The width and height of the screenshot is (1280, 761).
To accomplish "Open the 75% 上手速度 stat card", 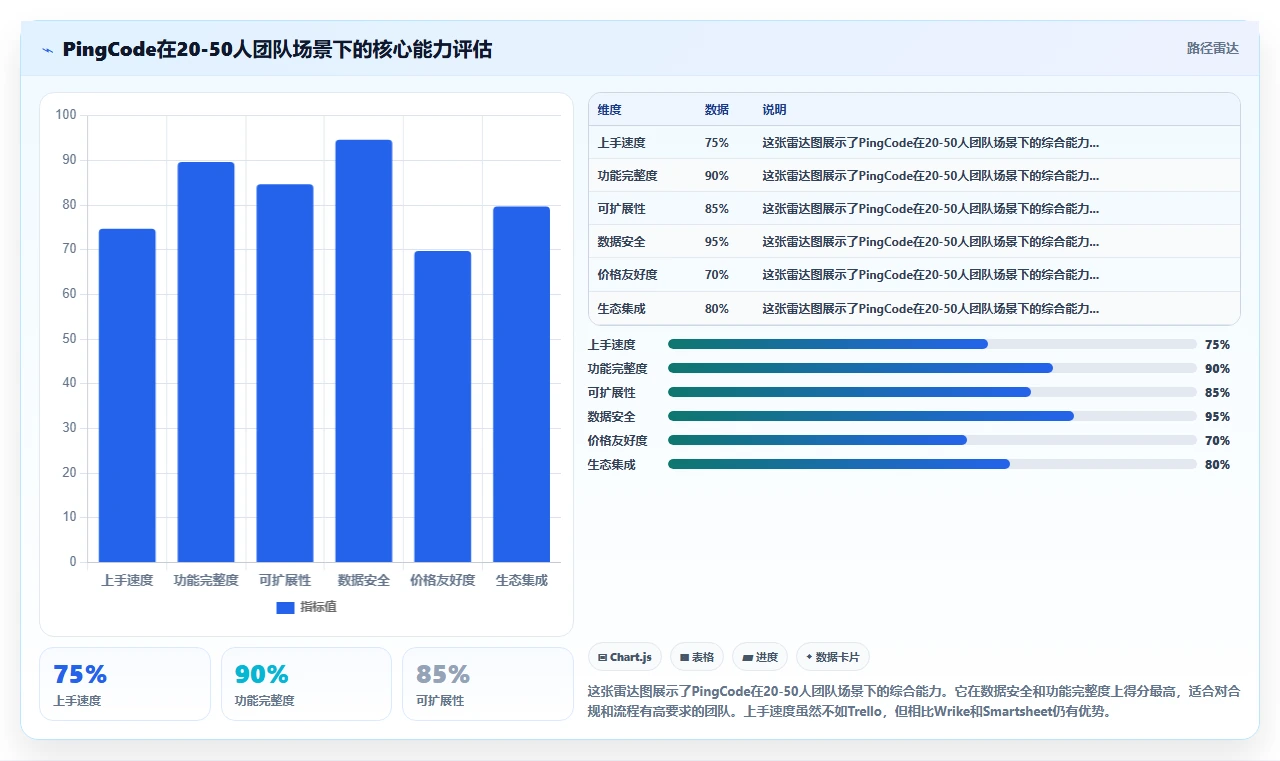I will (125, 684).
